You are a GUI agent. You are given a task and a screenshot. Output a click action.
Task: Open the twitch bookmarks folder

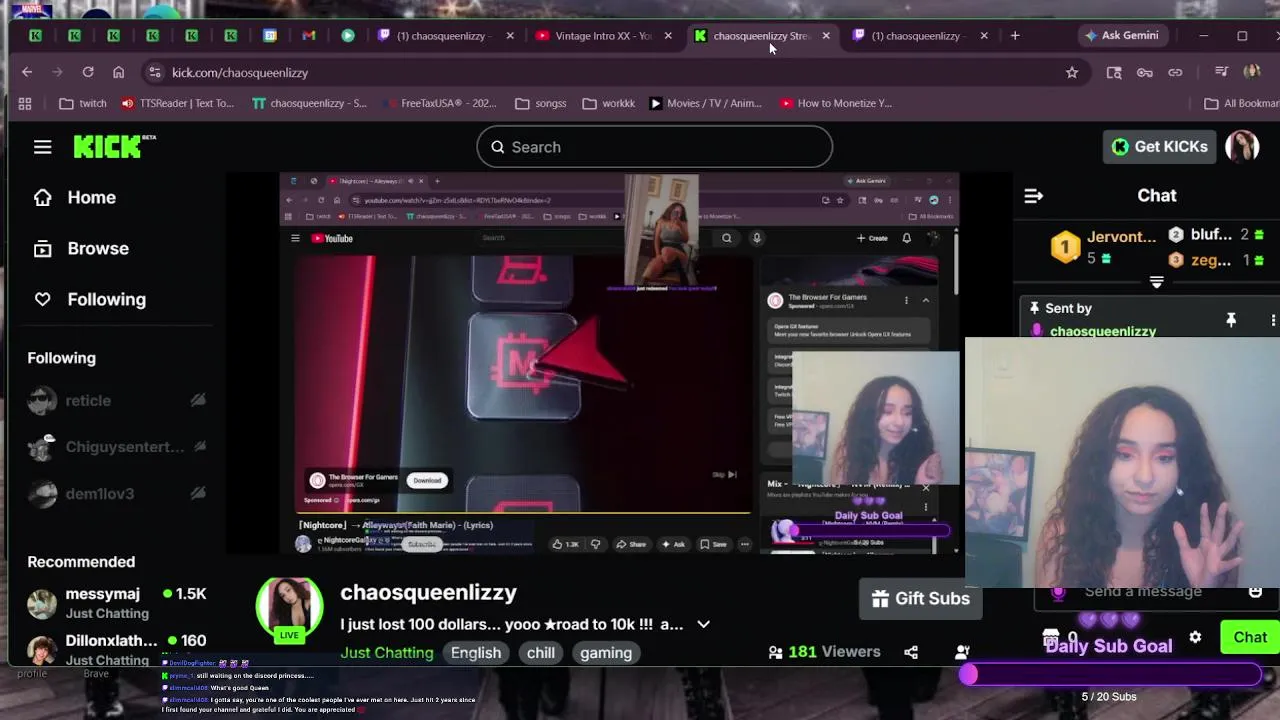tap(83, 103)
